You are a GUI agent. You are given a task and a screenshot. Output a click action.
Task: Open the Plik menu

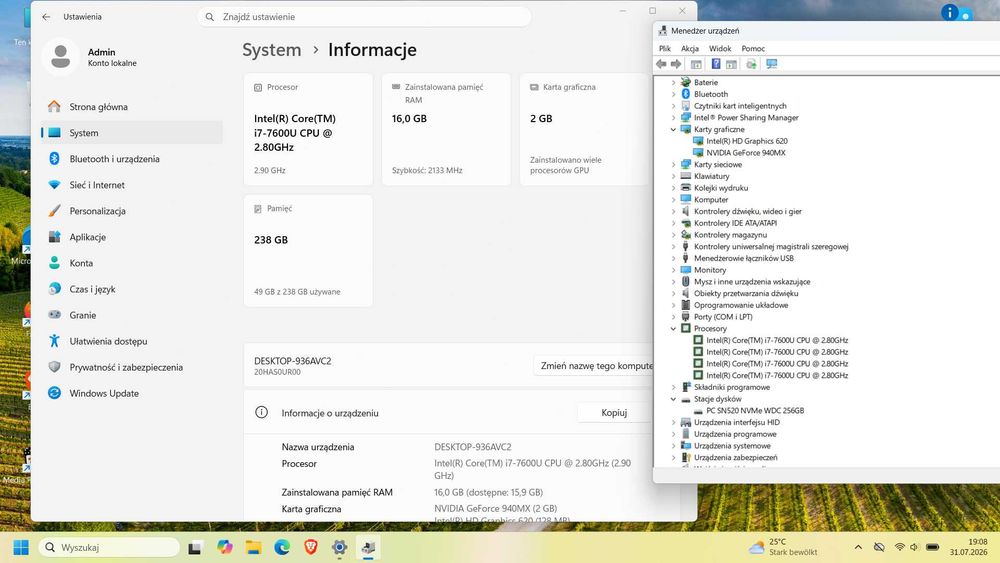pos(665,48)
